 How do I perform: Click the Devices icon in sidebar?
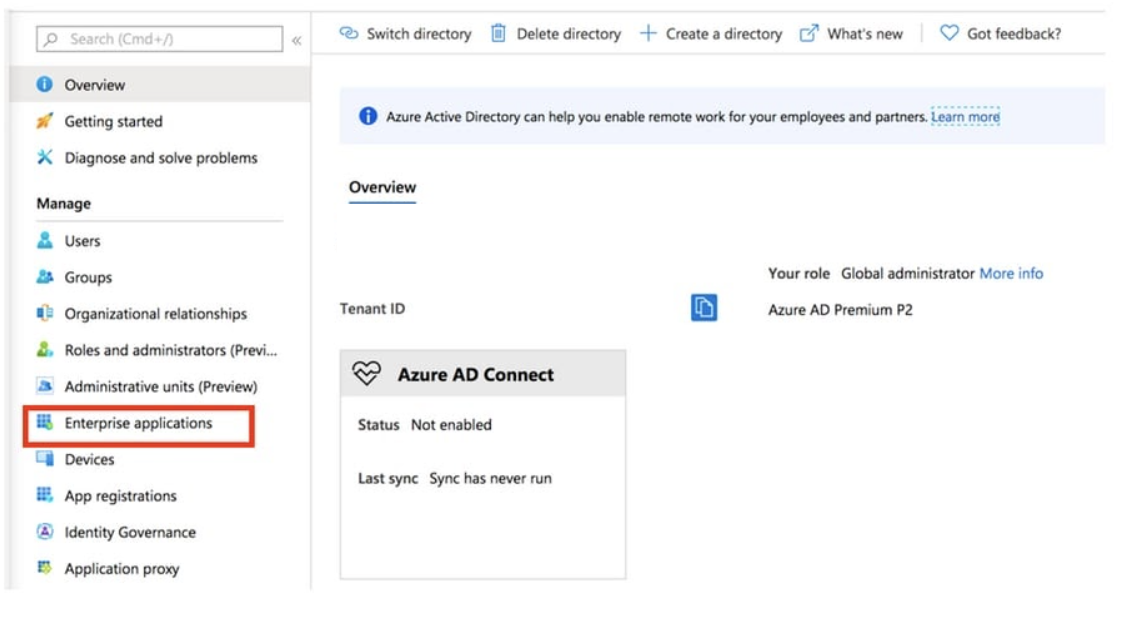45,459
